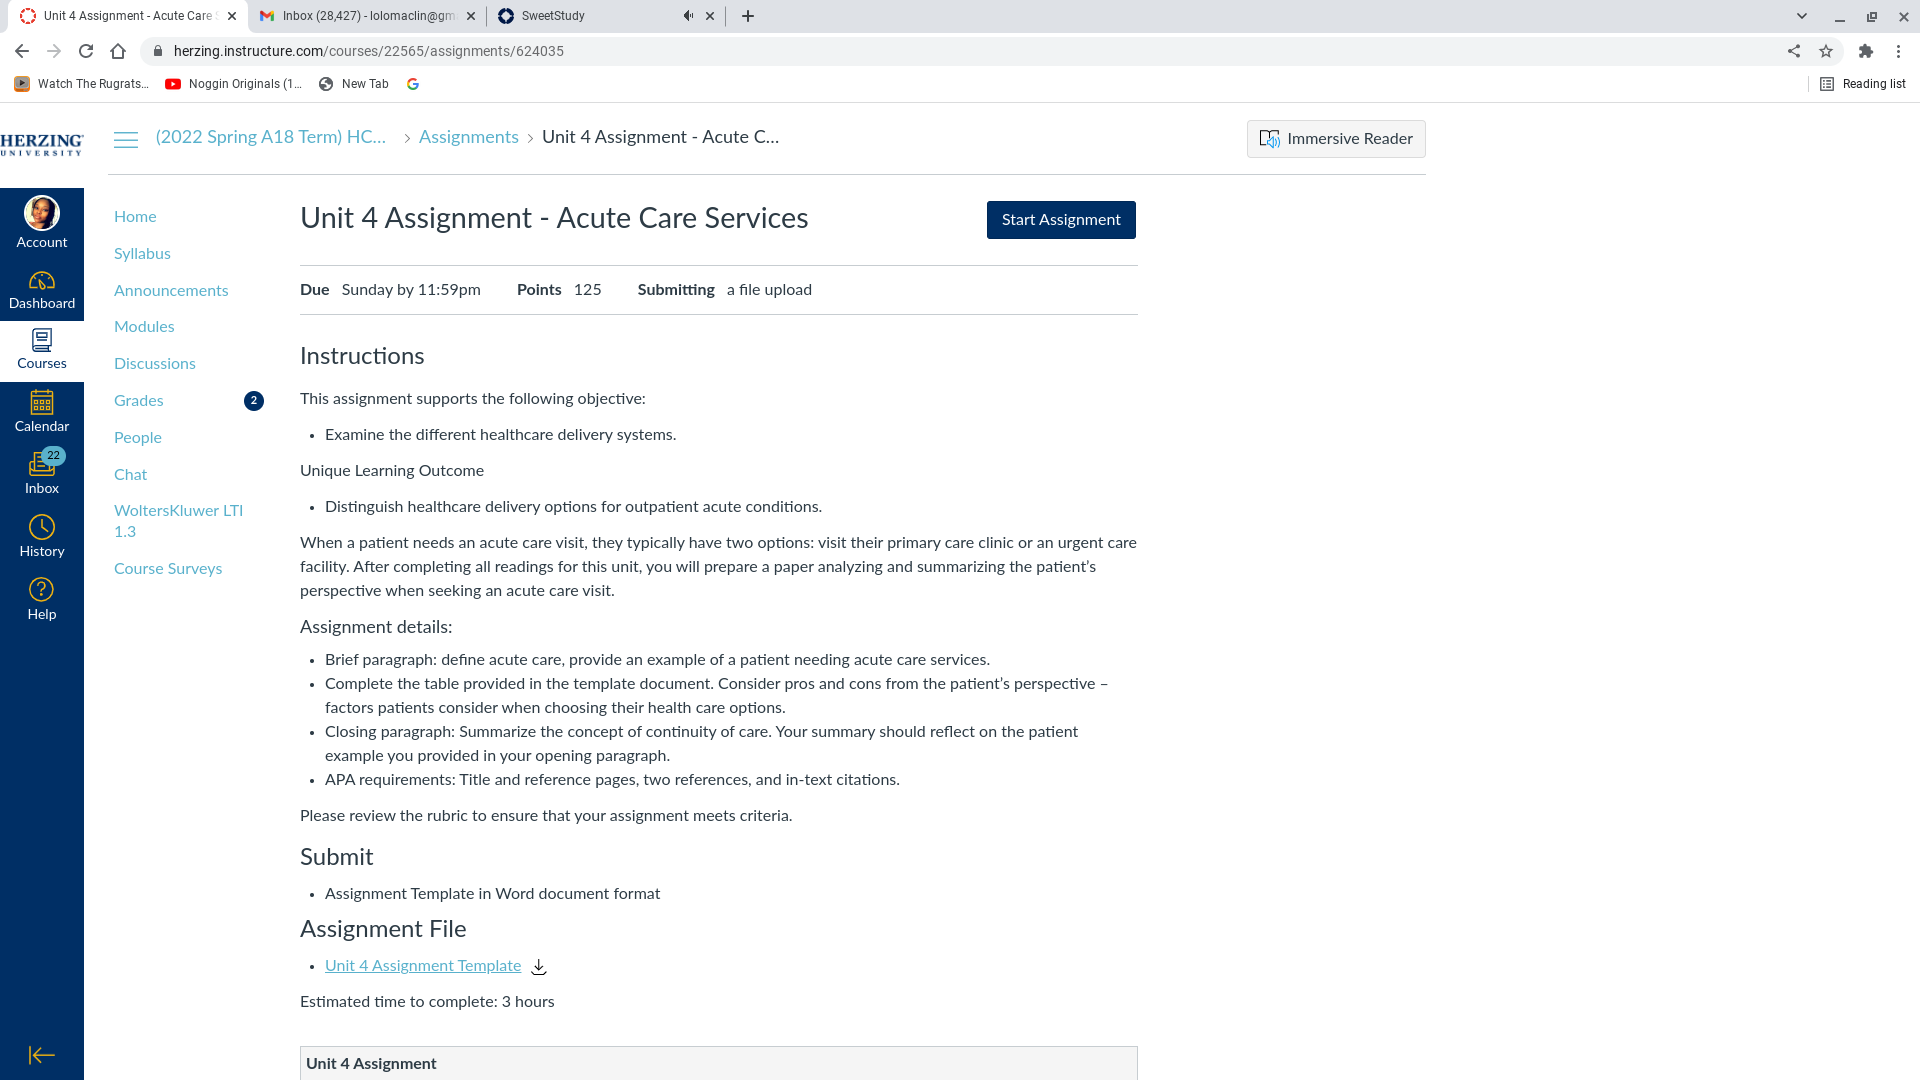Open Noggin Originals bookmark
Screen dimensions: 1920x1080
tap(233, 84)
